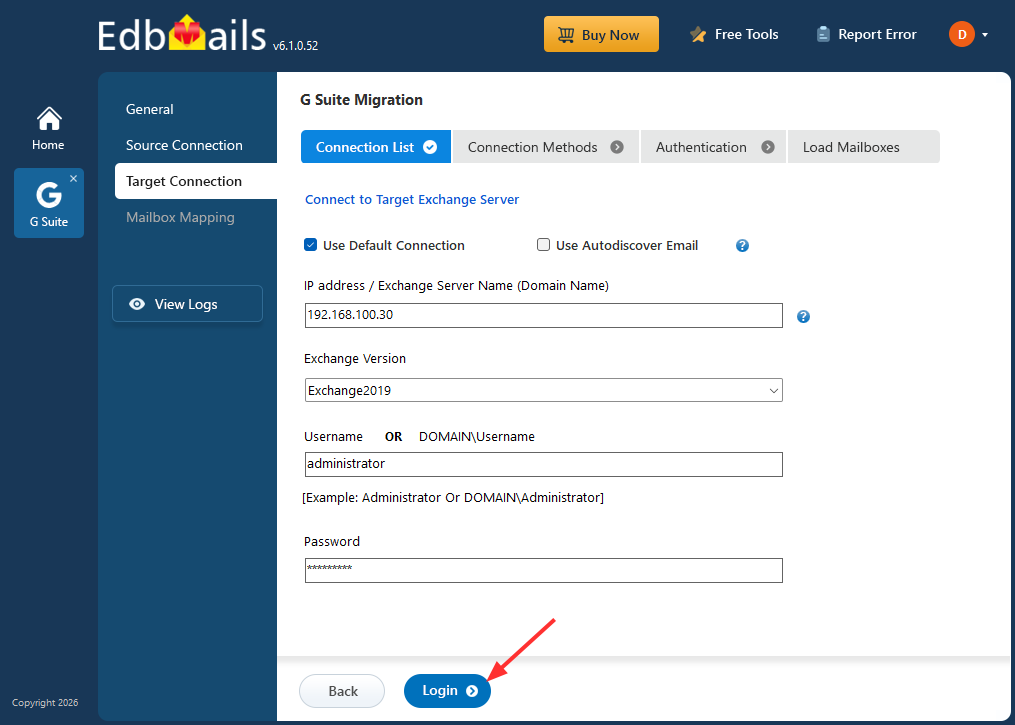Click the shopping cart icon on Buy Now
The image size is (1015, 725).
point(566,33)
